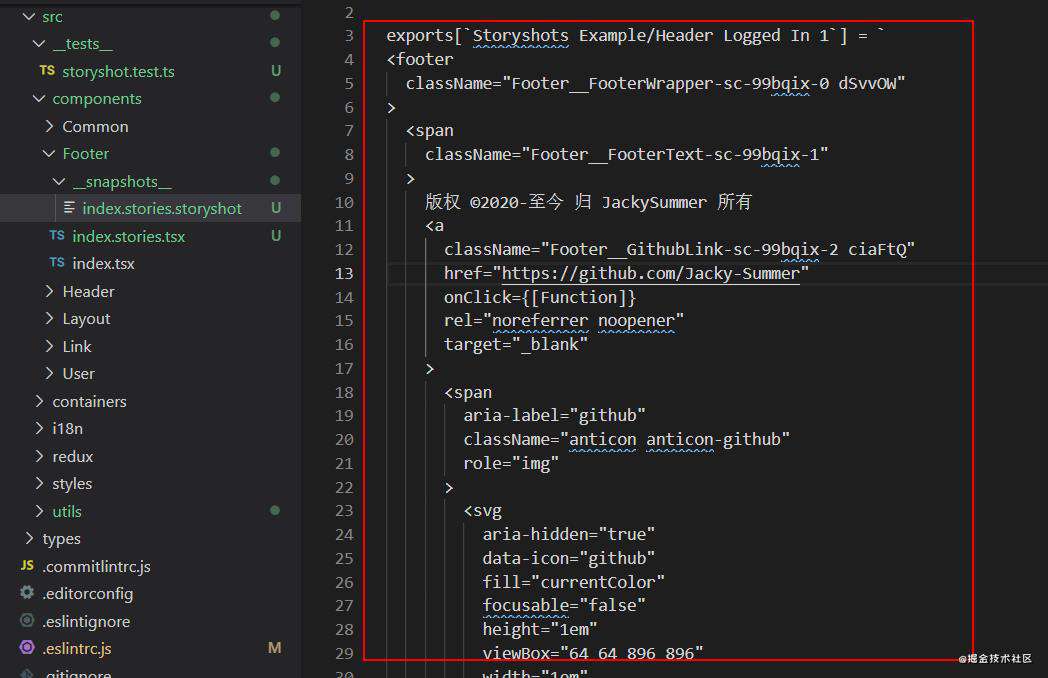The image size is (1048, 678).
Task: Click rel="noreferrer noopener" line
Action: [x=564, y=321]
